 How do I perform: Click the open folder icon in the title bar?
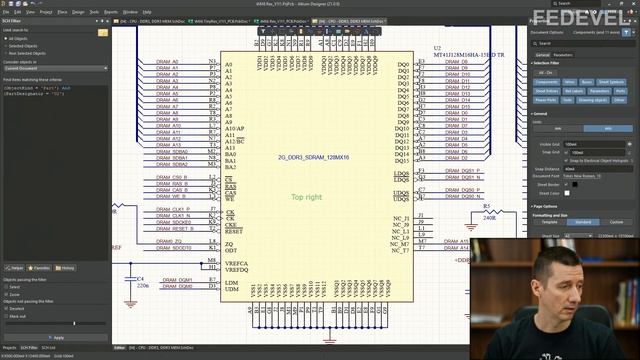(x=25, y=4)
